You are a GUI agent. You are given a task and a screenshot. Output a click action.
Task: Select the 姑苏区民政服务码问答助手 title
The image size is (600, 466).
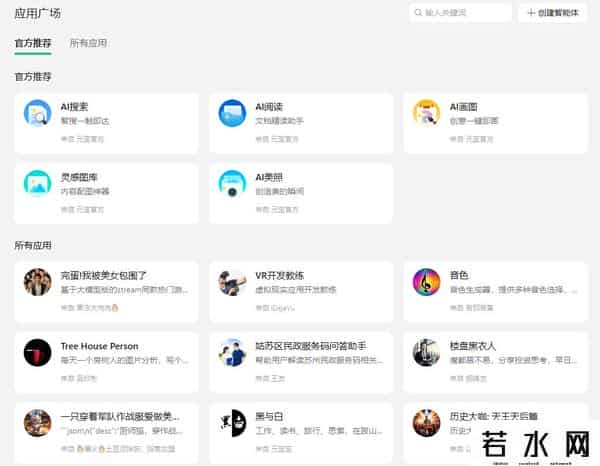(x=311, y=346)
